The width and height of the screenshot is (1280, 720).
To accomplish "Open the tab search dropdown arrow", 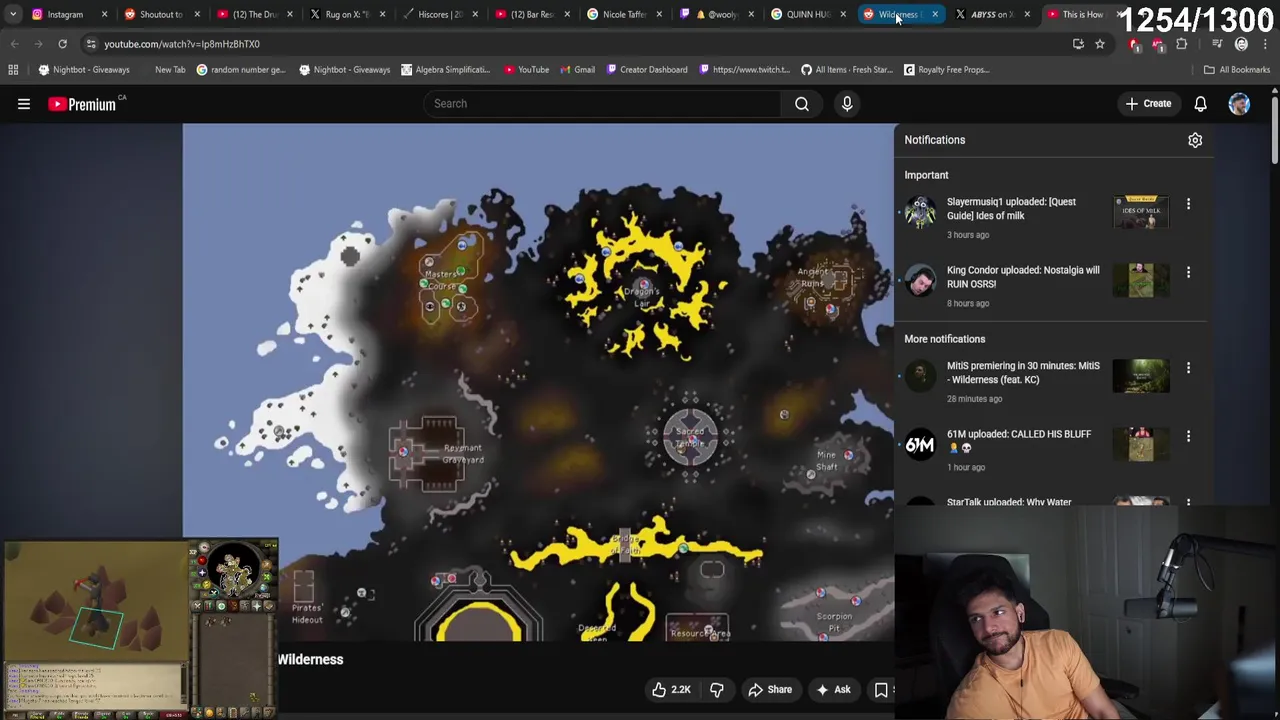I will click(13, 14).
